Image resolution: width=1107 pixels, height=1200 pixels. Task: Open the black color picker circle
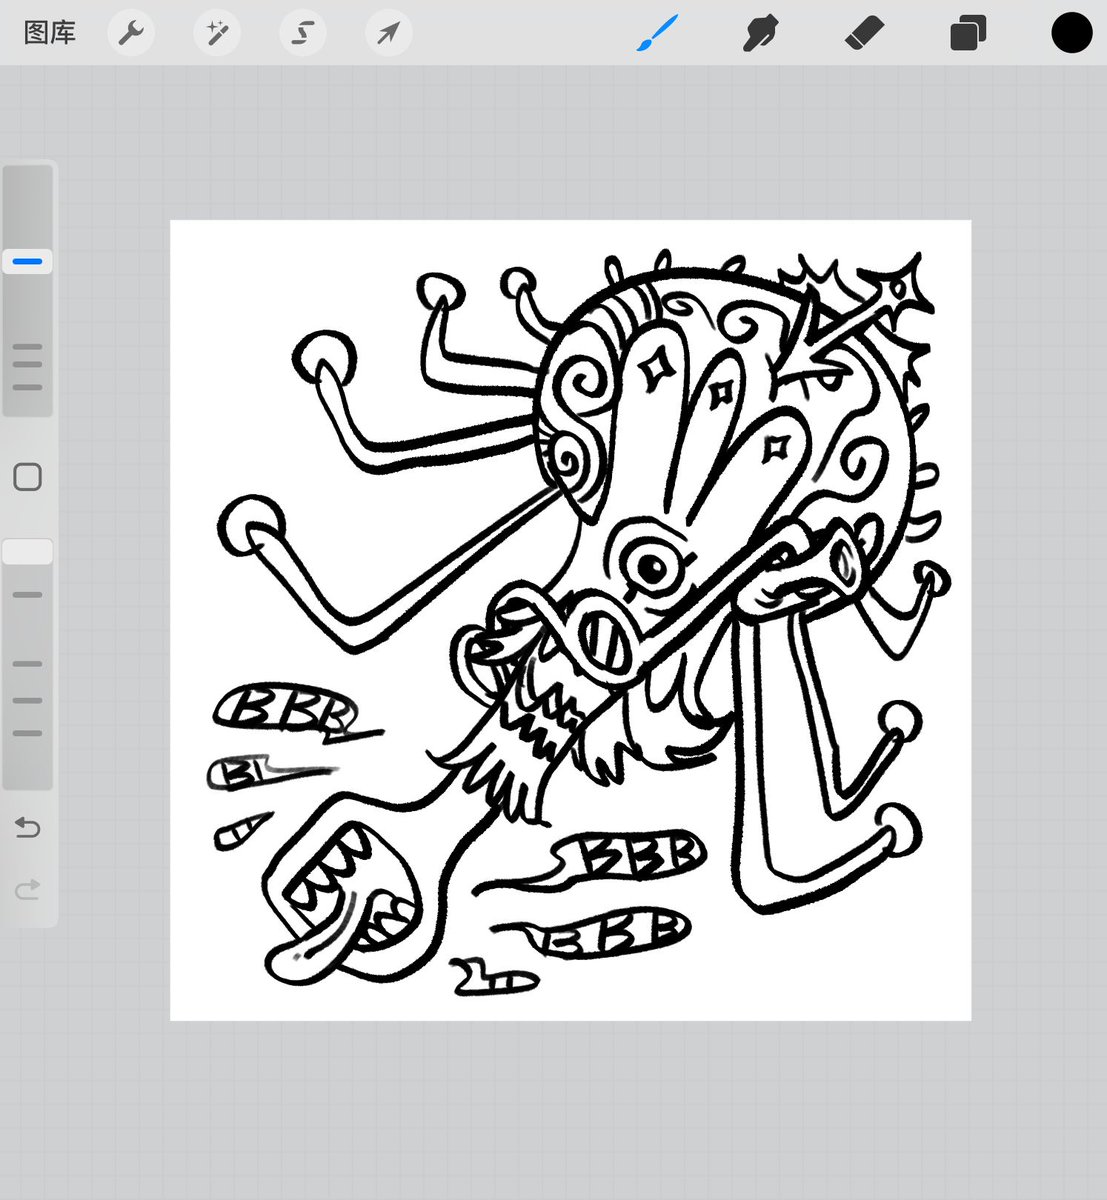1071,33
